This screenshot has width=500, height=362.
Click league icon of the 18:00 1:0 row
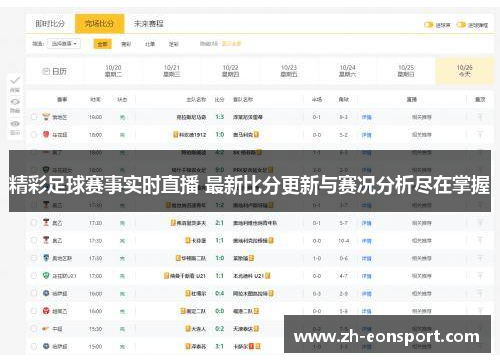click(x=46, y=134)
